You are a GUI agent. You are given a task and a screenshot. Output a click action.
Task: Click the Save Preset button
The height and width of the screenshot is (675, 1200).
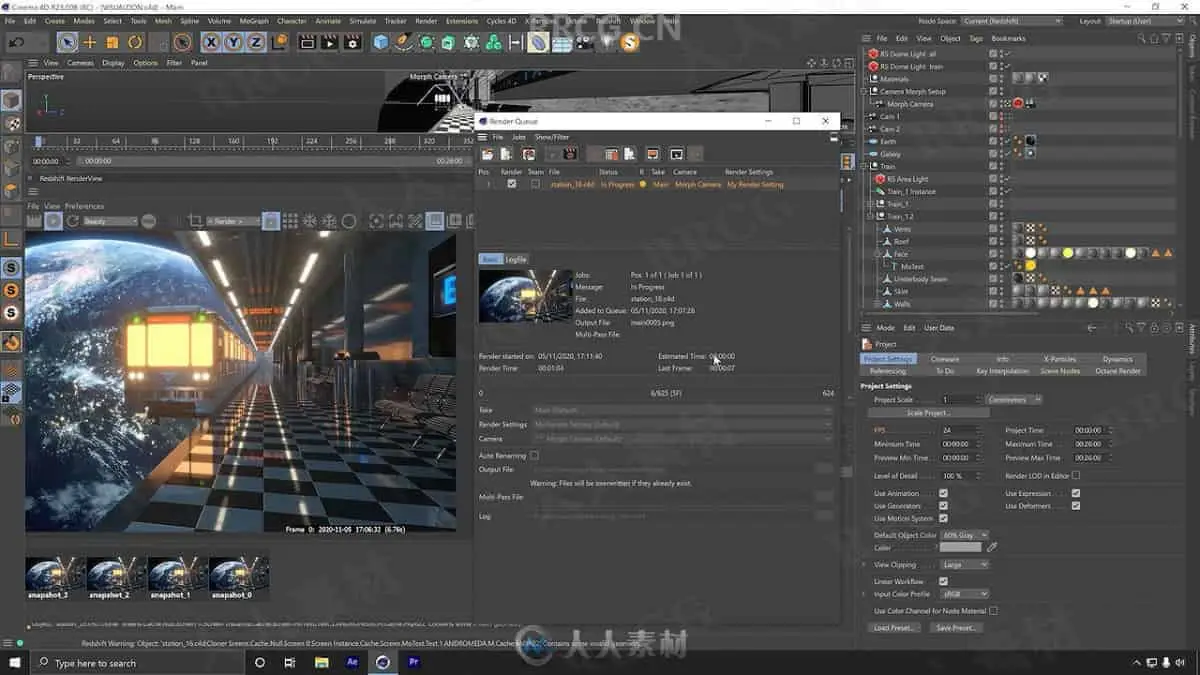click(955, 628)
